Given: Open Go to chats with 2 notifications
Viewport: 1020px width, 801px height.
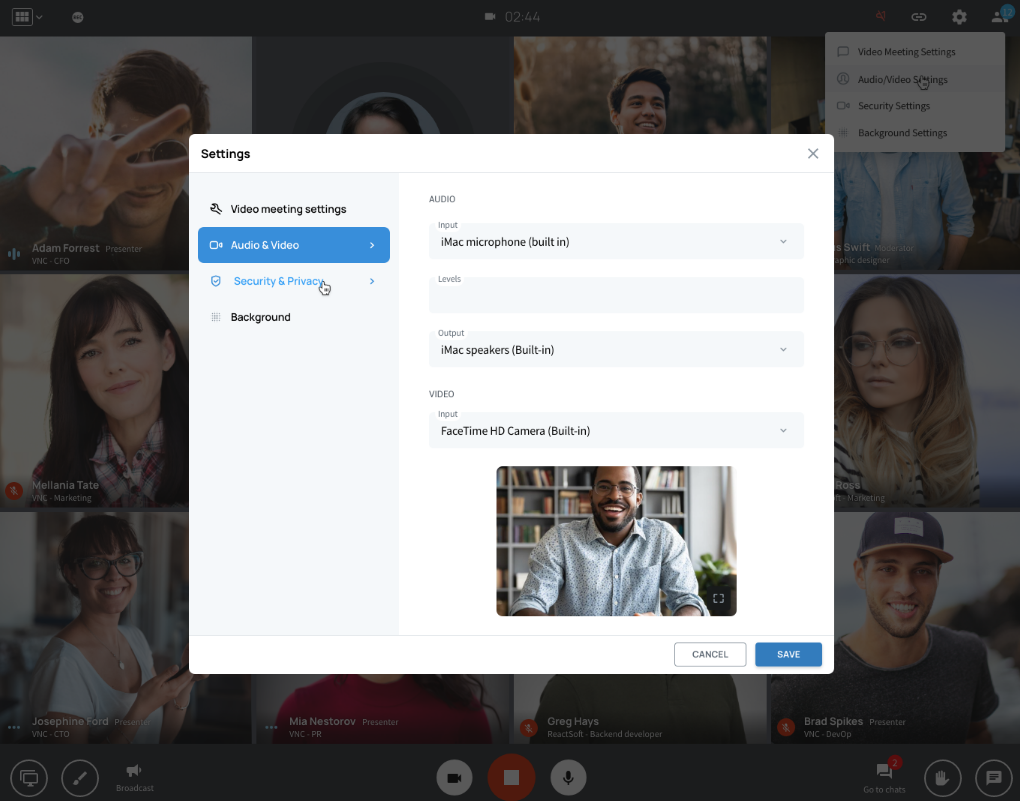Looking at the screenshot, I should pos(884,776).
